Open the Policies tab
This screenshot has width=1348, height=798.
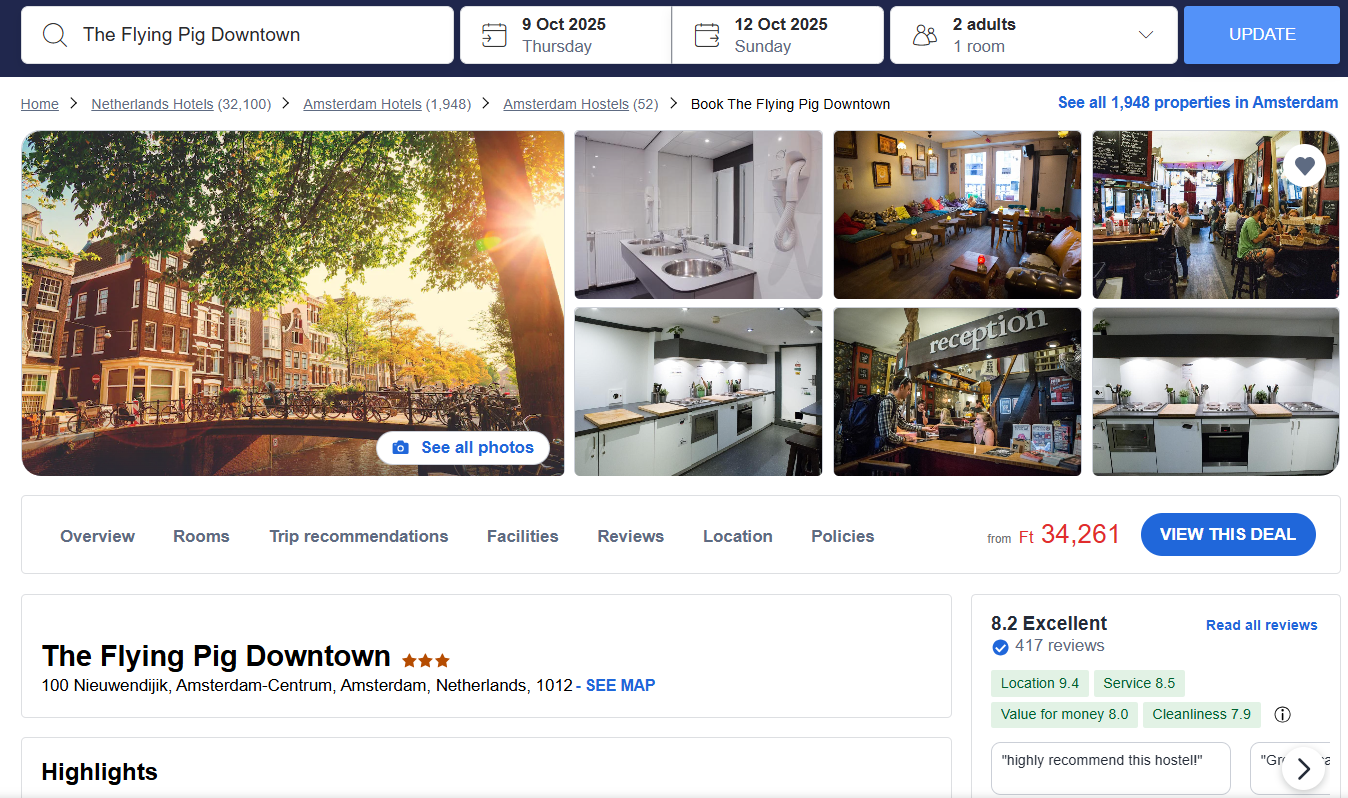[842, 536]
